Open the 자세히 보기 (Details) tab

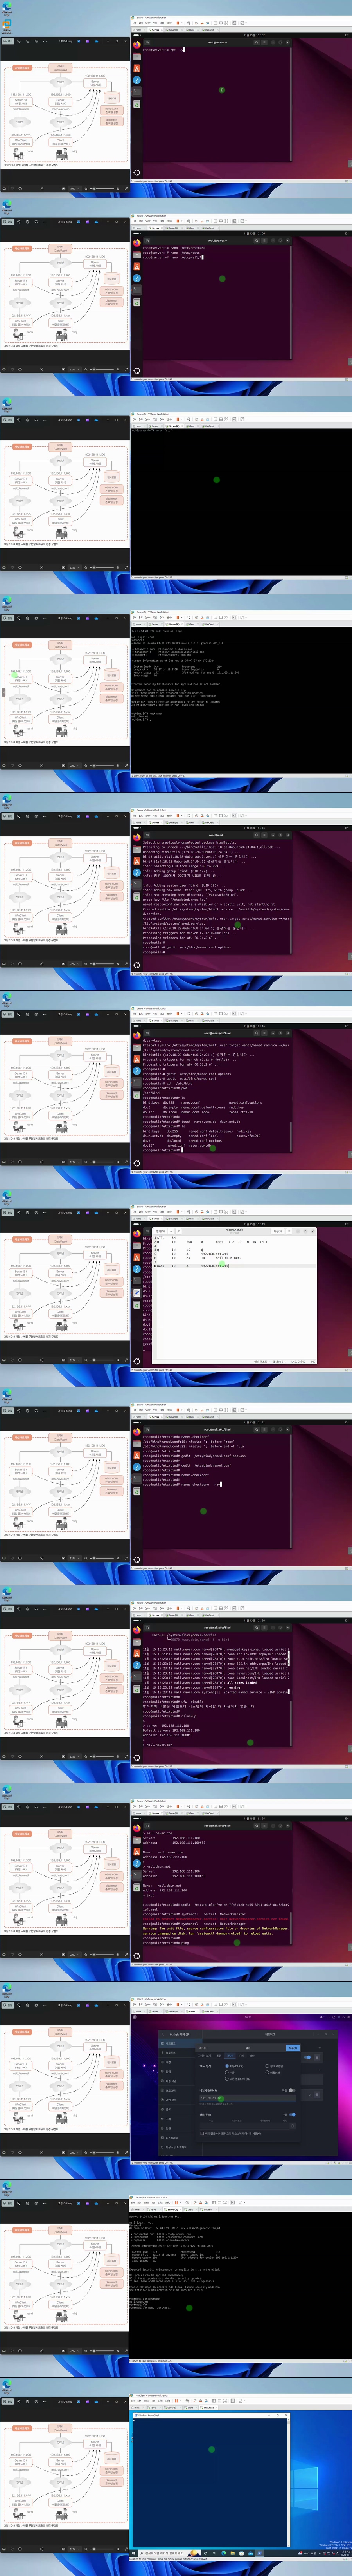tap(205, 2055)
